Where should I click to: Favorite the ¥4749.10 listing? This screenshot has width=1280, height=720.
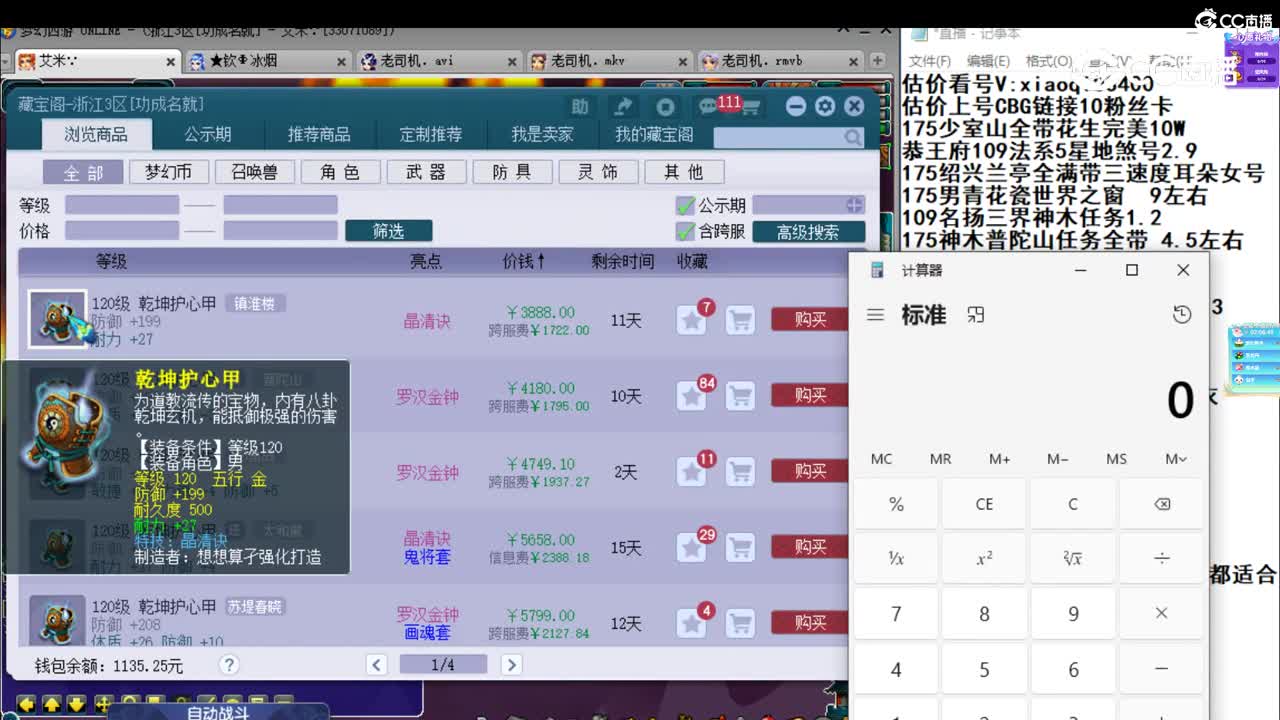(691, 471)
